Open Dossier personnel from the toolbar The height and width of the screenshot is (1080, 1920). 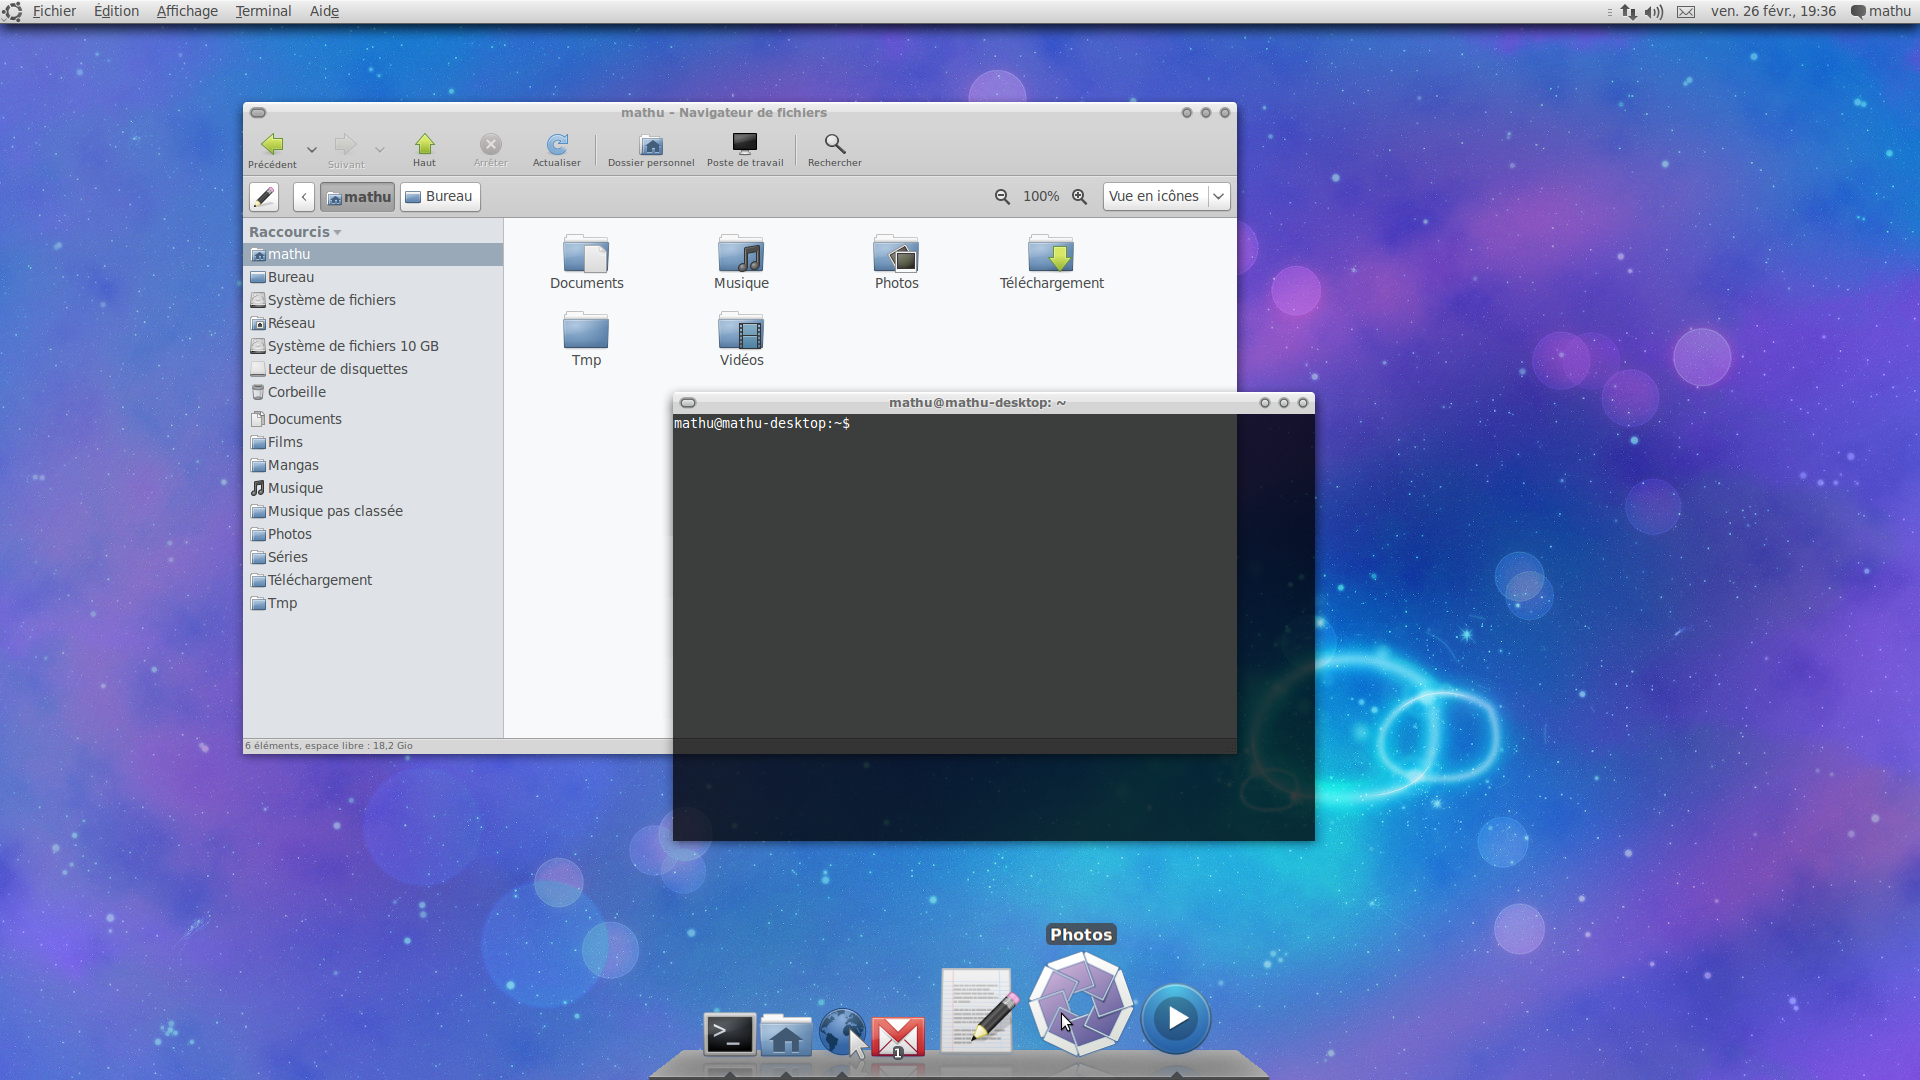click(651, 150)
